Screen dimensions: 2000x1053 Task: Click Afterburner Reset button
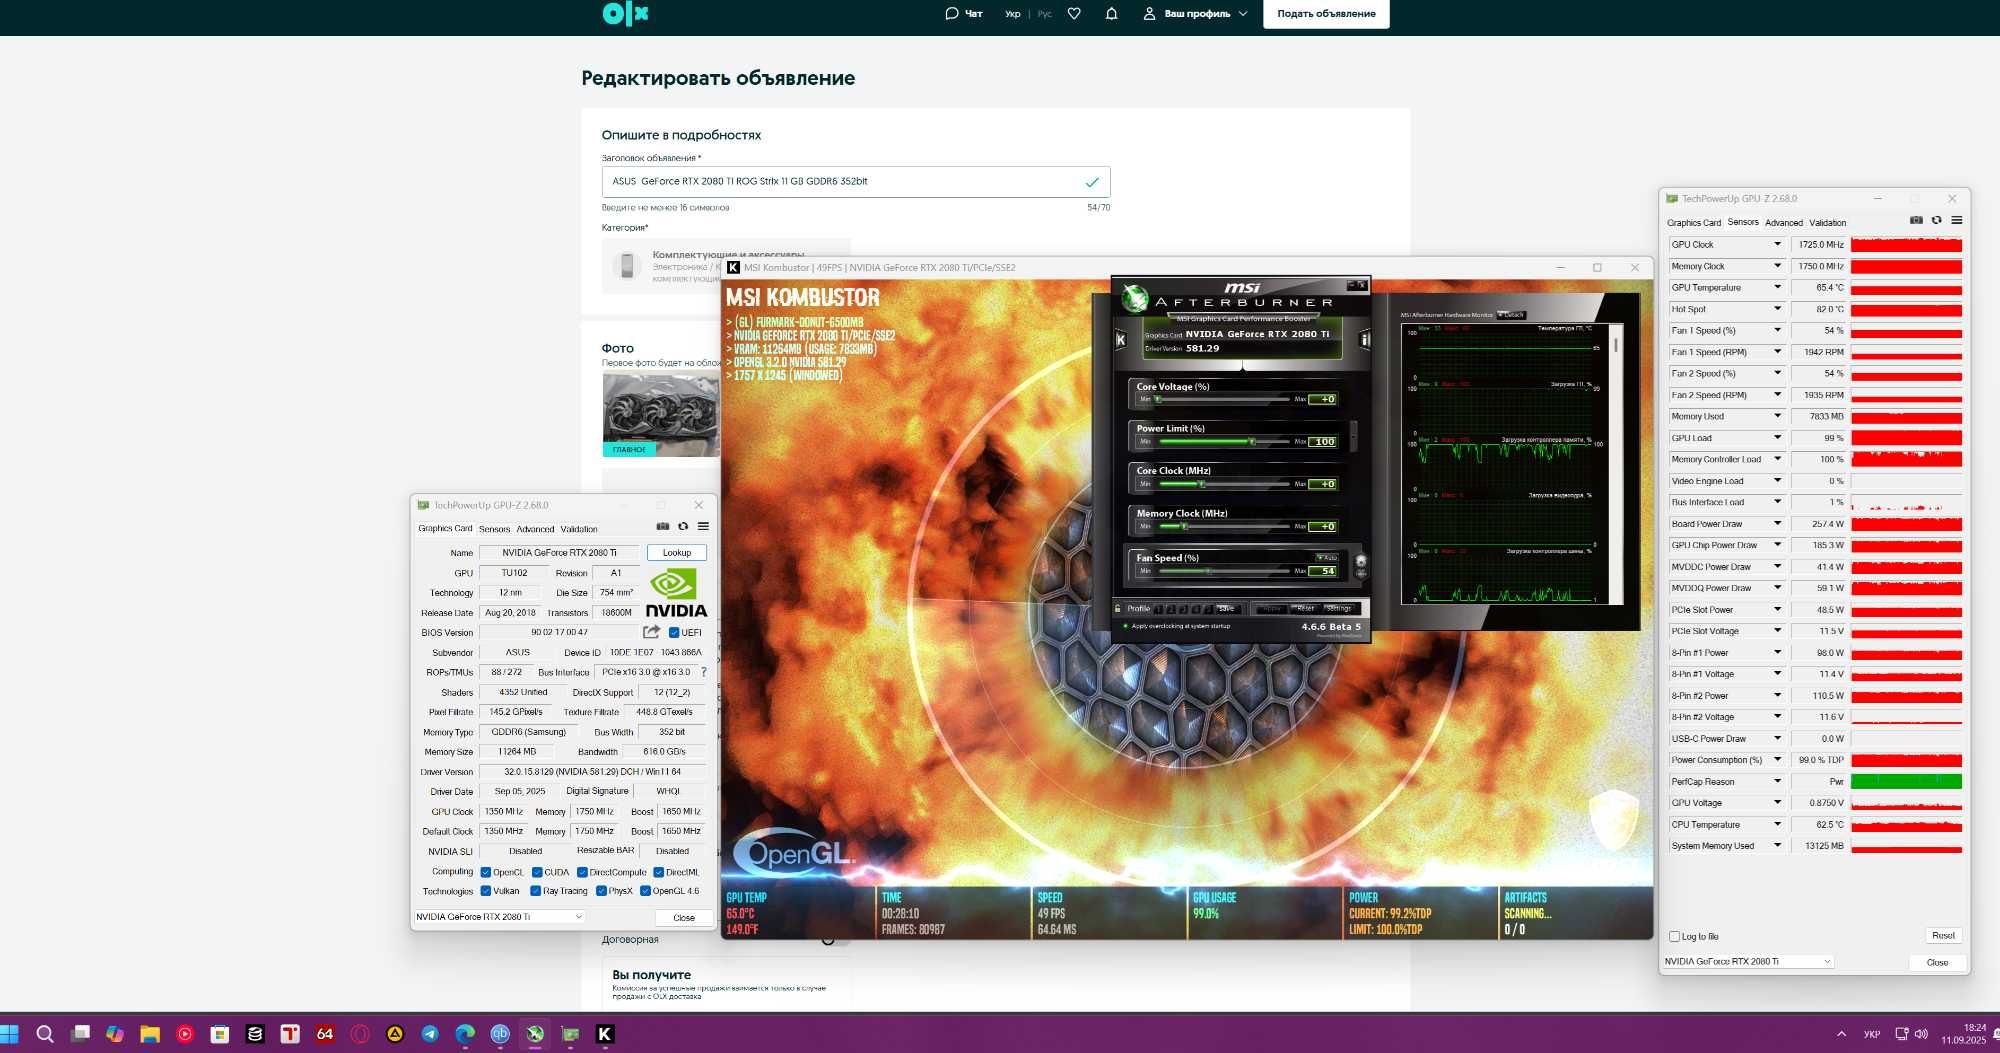point(1304,608)
